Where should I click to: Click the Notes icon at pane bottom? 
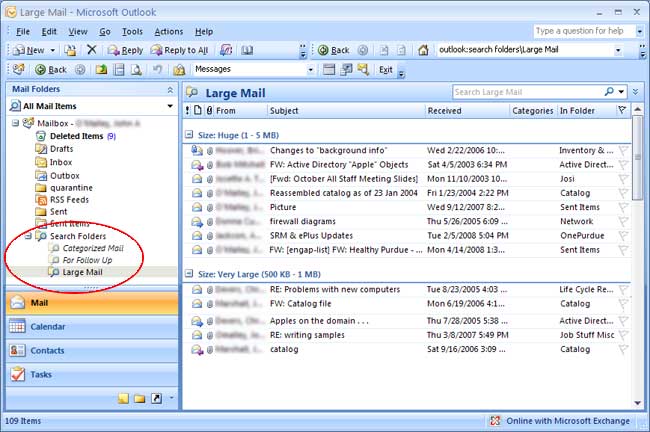tap(123, 398)
